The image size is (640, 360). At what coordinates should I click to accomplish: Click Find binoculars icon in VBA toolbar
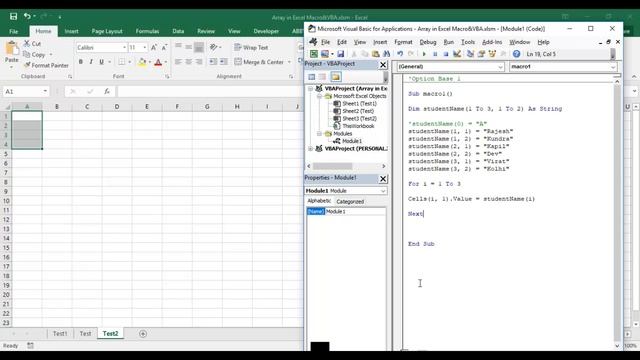pos(386,54)
